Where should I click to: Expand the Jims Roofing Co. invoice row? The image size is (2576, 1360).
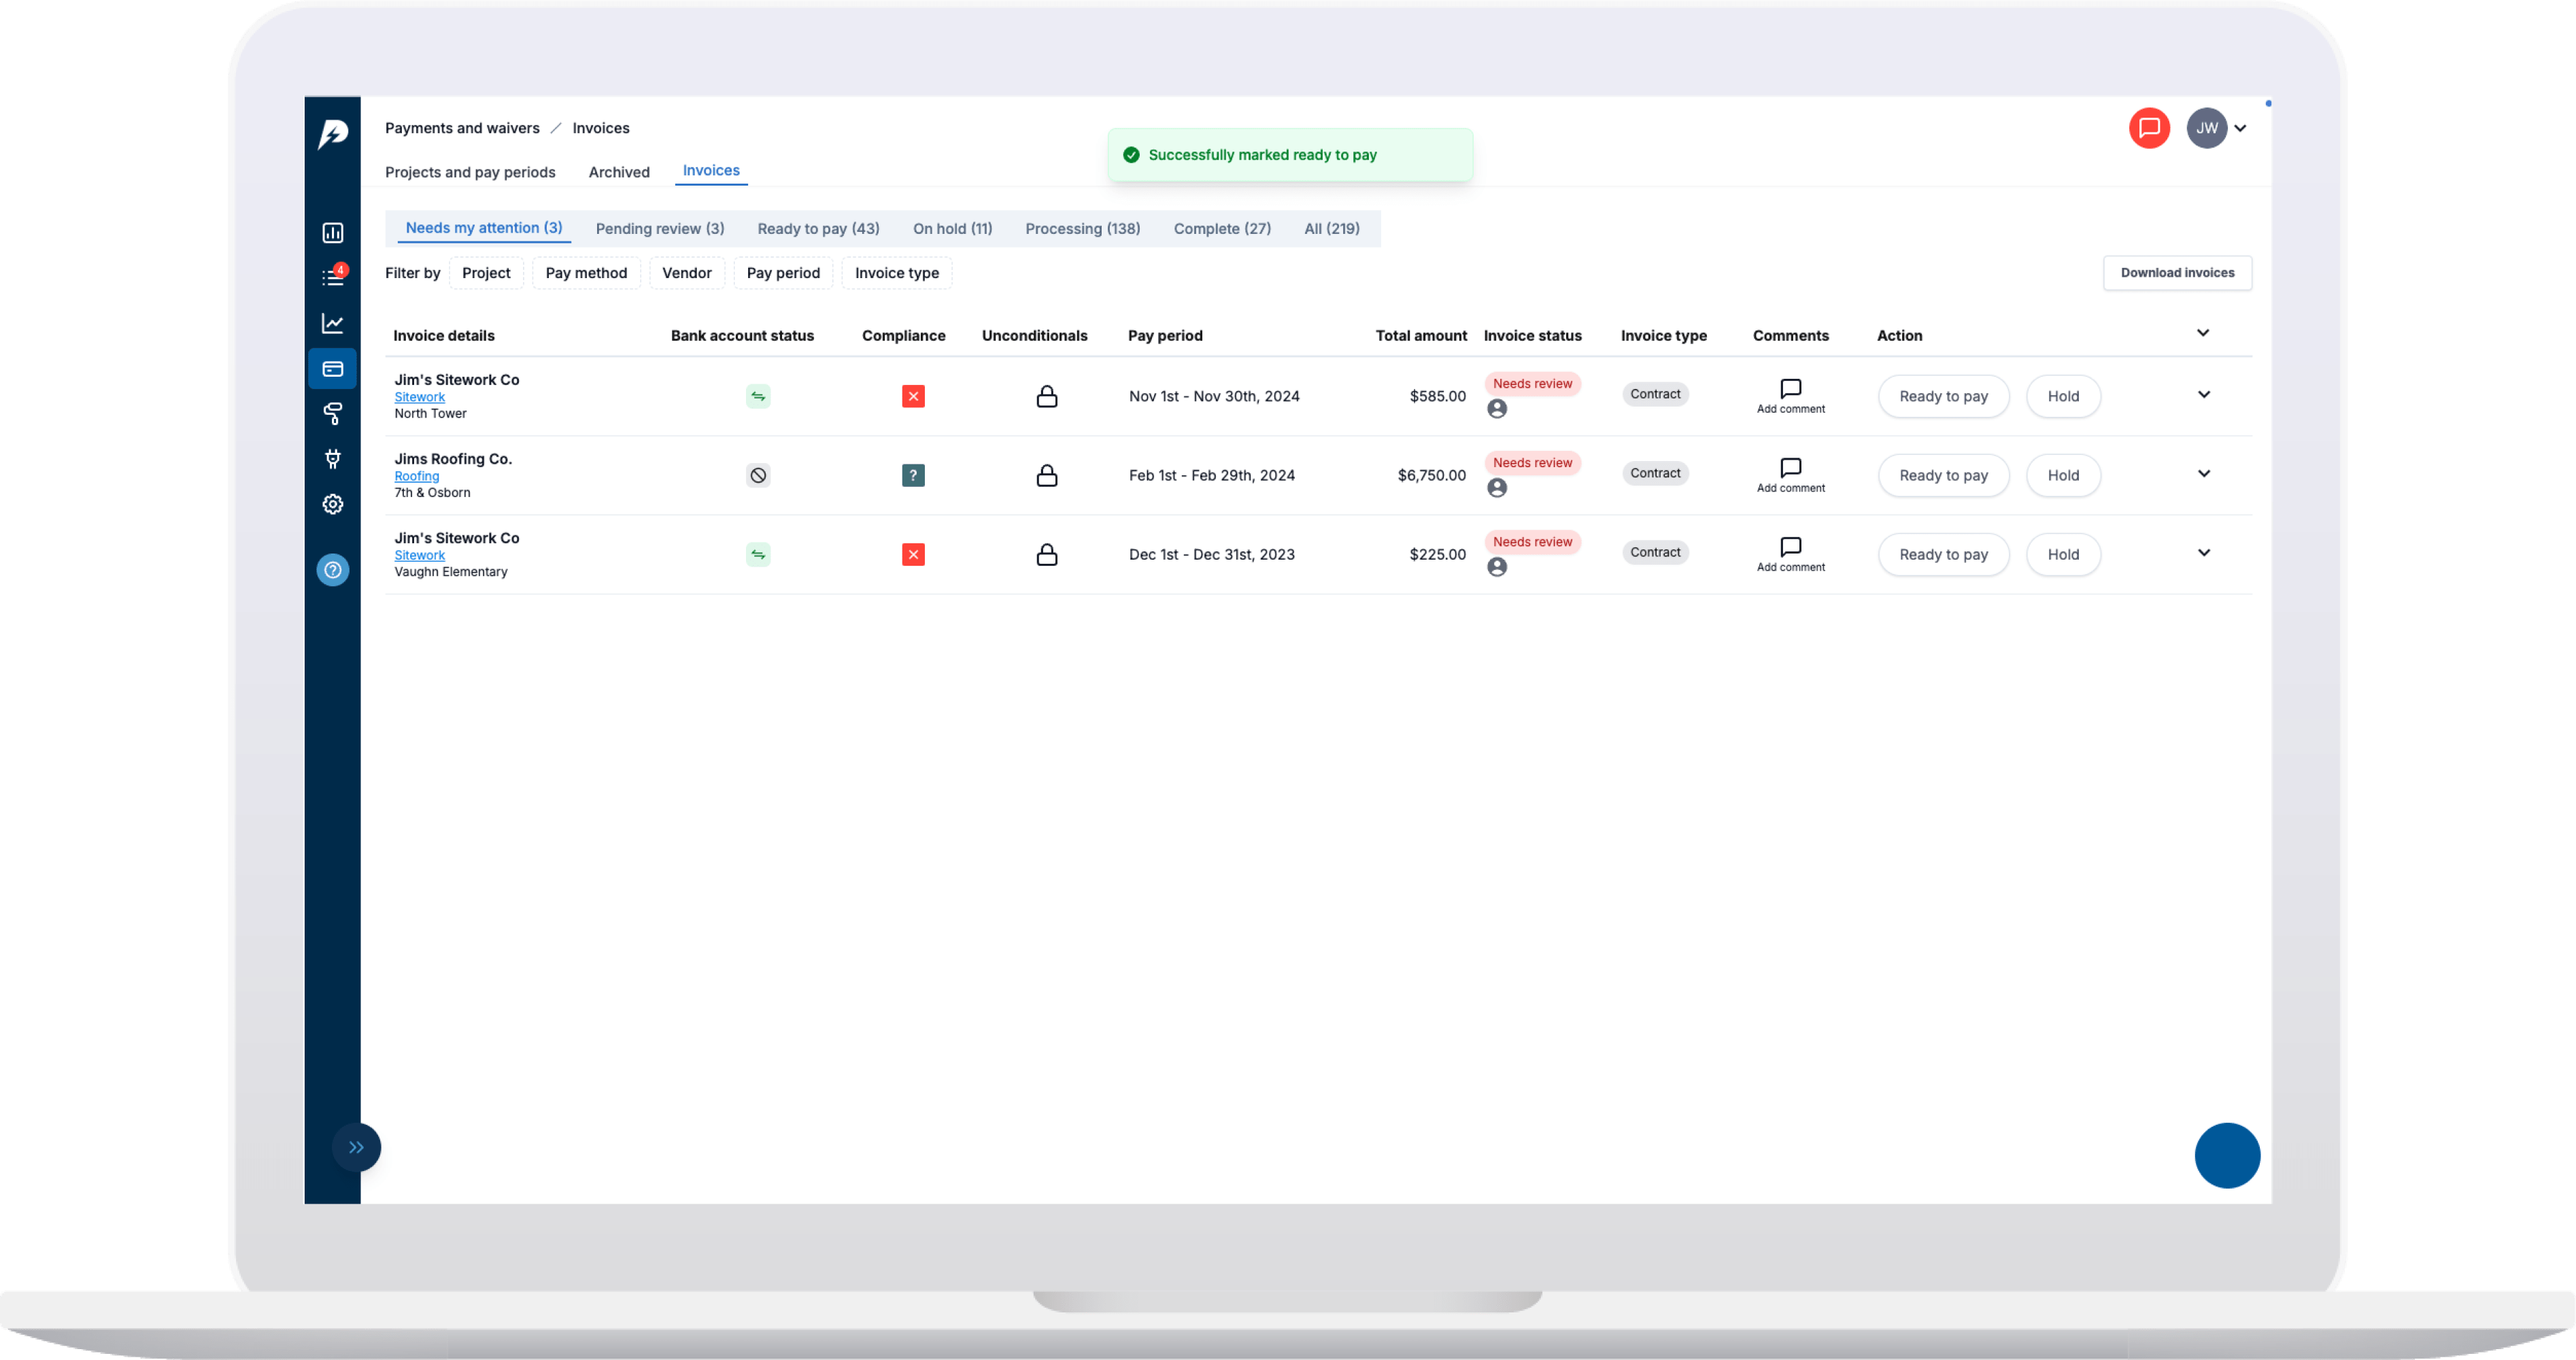tap(2203, 473)
